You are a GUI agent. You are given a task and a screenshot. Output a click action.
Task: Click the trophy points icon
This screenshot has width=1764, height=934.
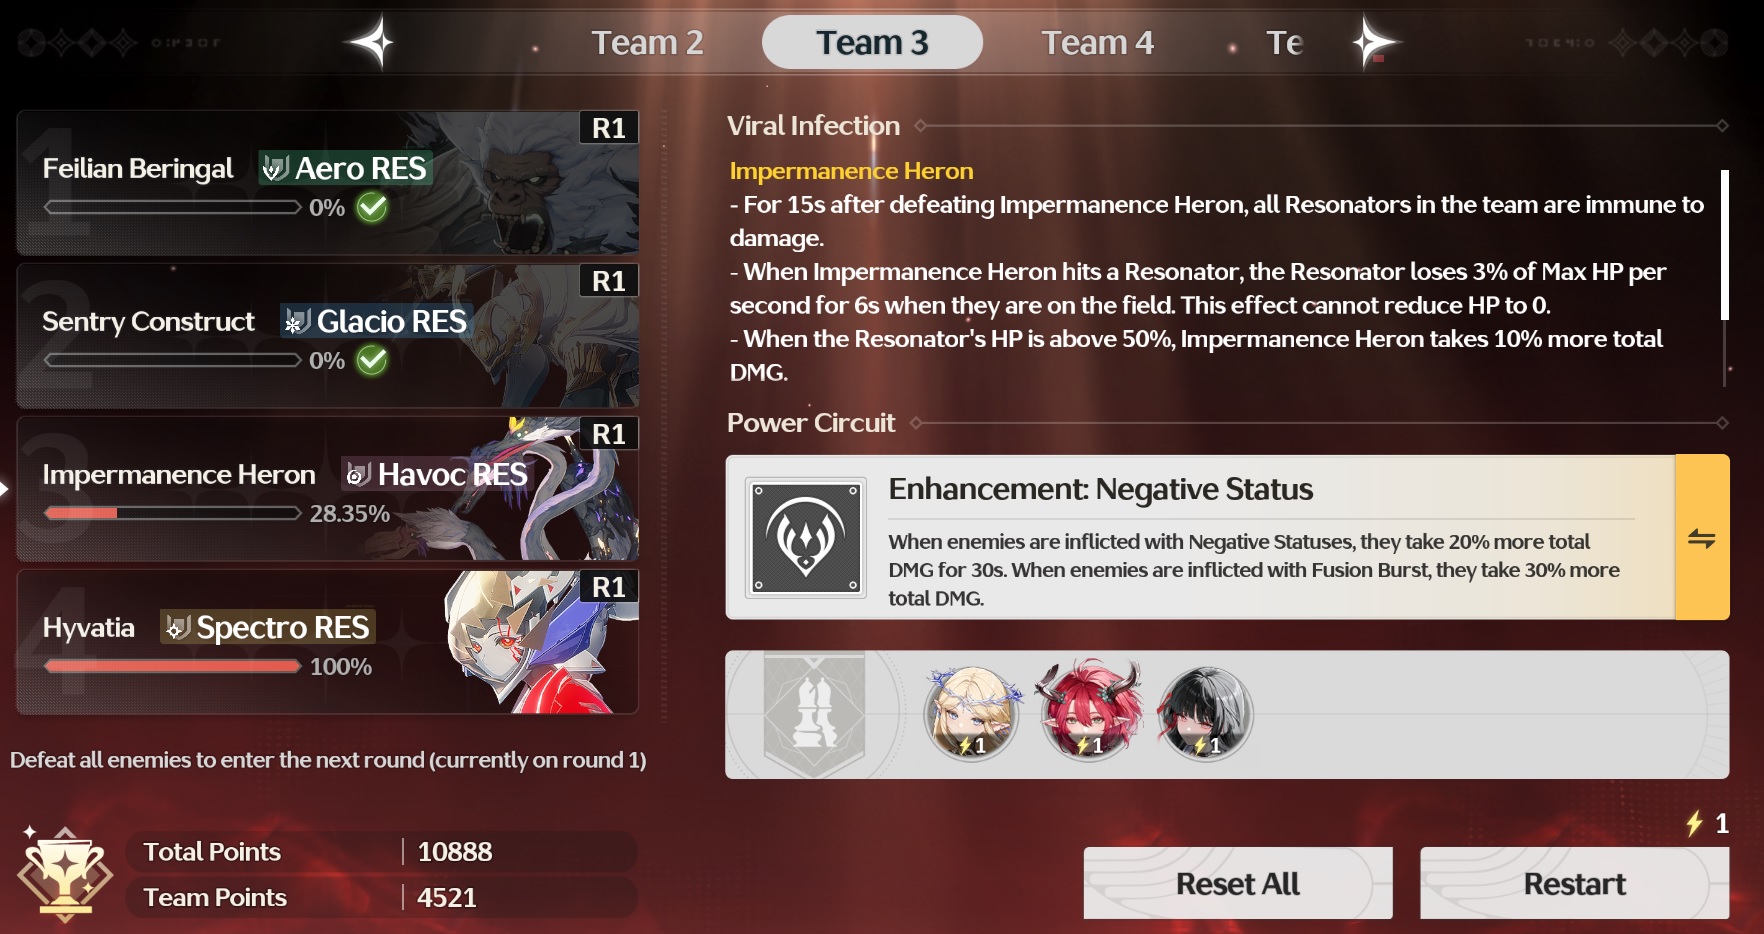pos(65,873)
